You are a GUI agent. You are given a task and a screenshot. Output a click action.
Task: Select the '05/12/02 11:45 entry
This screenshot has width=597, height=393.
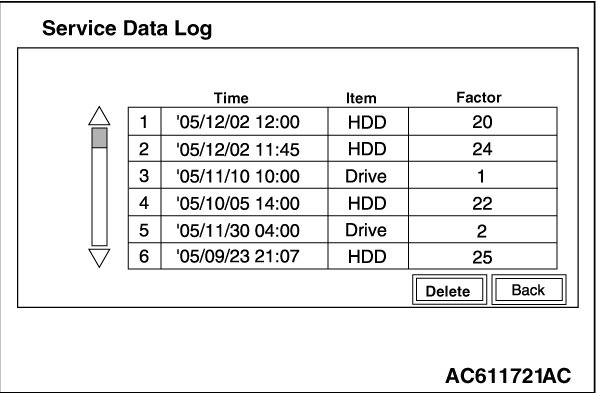click(343, 149)
